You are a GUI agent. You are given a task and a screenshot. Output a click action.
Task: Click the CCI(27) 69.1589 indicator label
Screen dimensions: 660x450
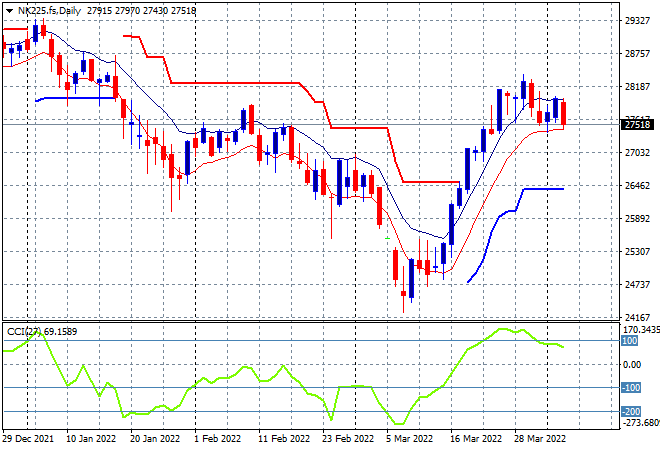point(42,332)
